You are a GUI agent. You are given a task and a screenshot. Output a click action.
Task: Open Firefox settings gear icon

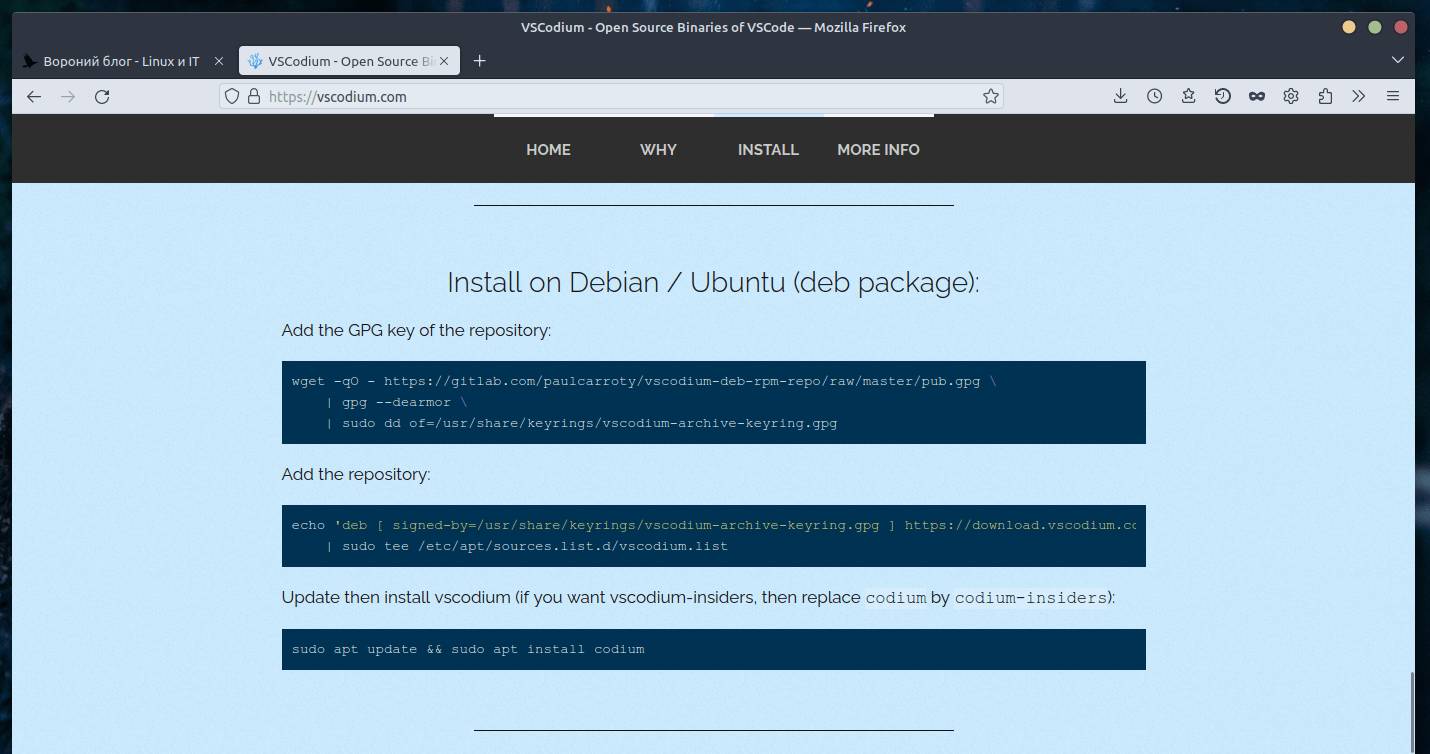(x=1291, y=97)
